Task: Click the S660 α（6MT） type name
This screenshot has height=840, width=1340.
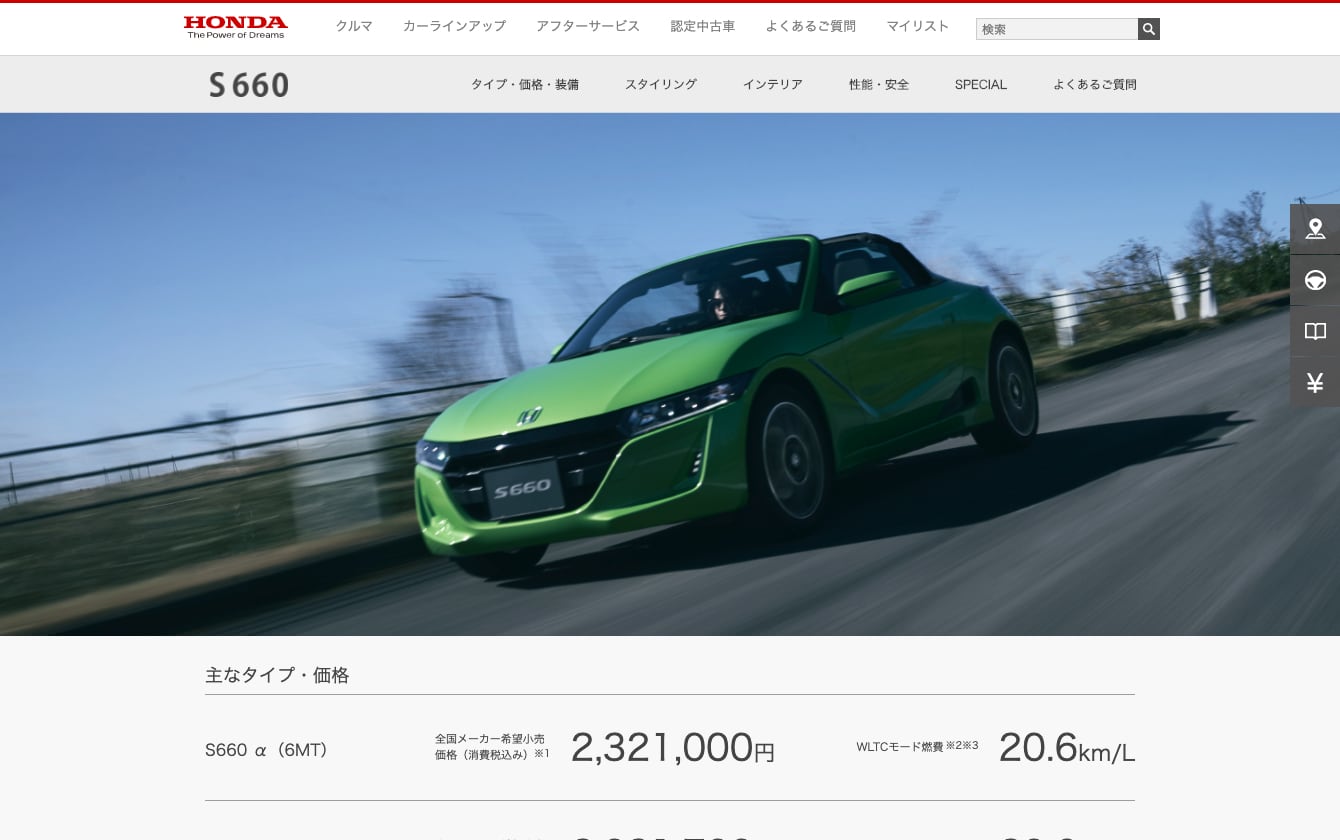Action: [x=267, y=750]
